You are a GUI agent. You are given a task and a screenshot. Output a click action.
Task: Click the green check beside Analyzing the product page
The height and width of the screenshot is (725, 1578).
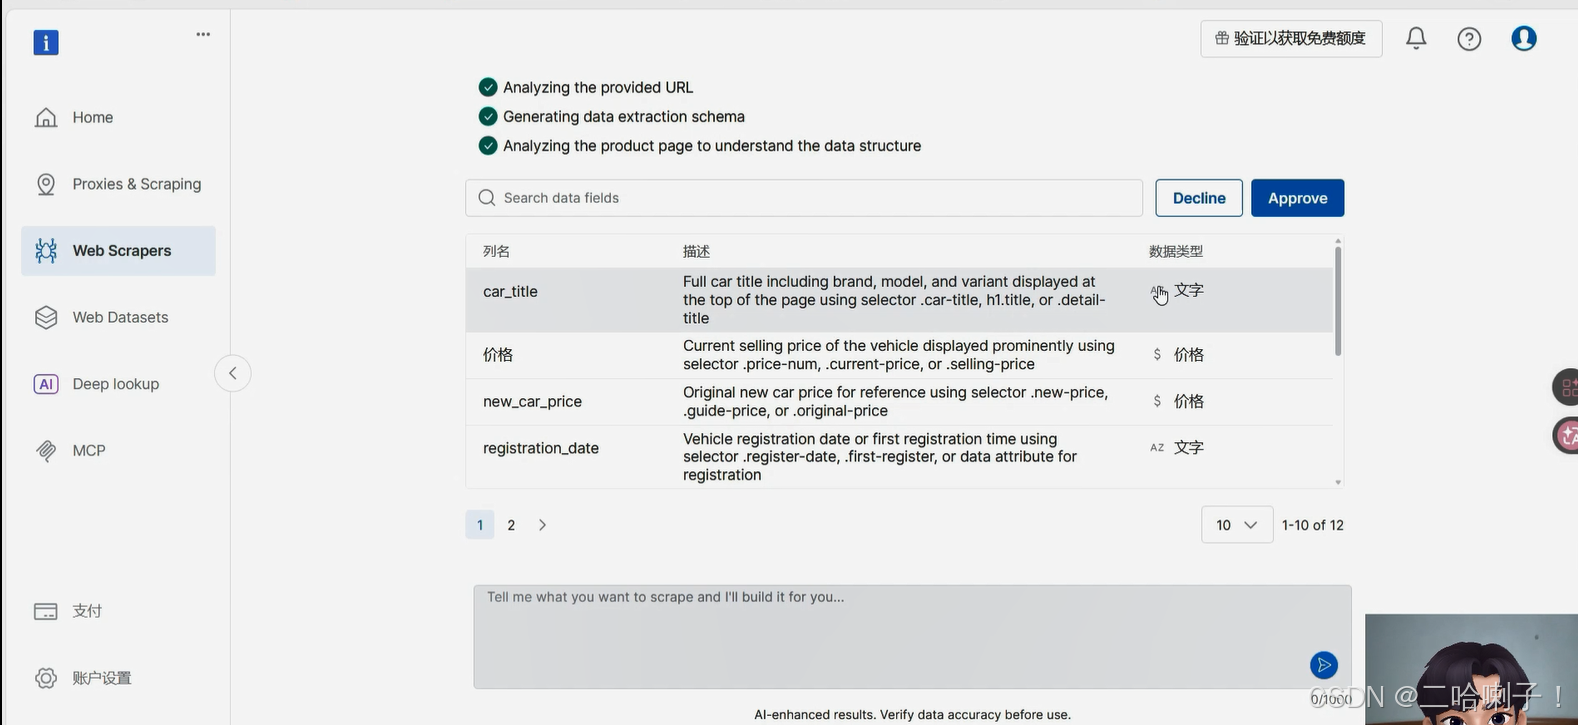pos(488,146)
